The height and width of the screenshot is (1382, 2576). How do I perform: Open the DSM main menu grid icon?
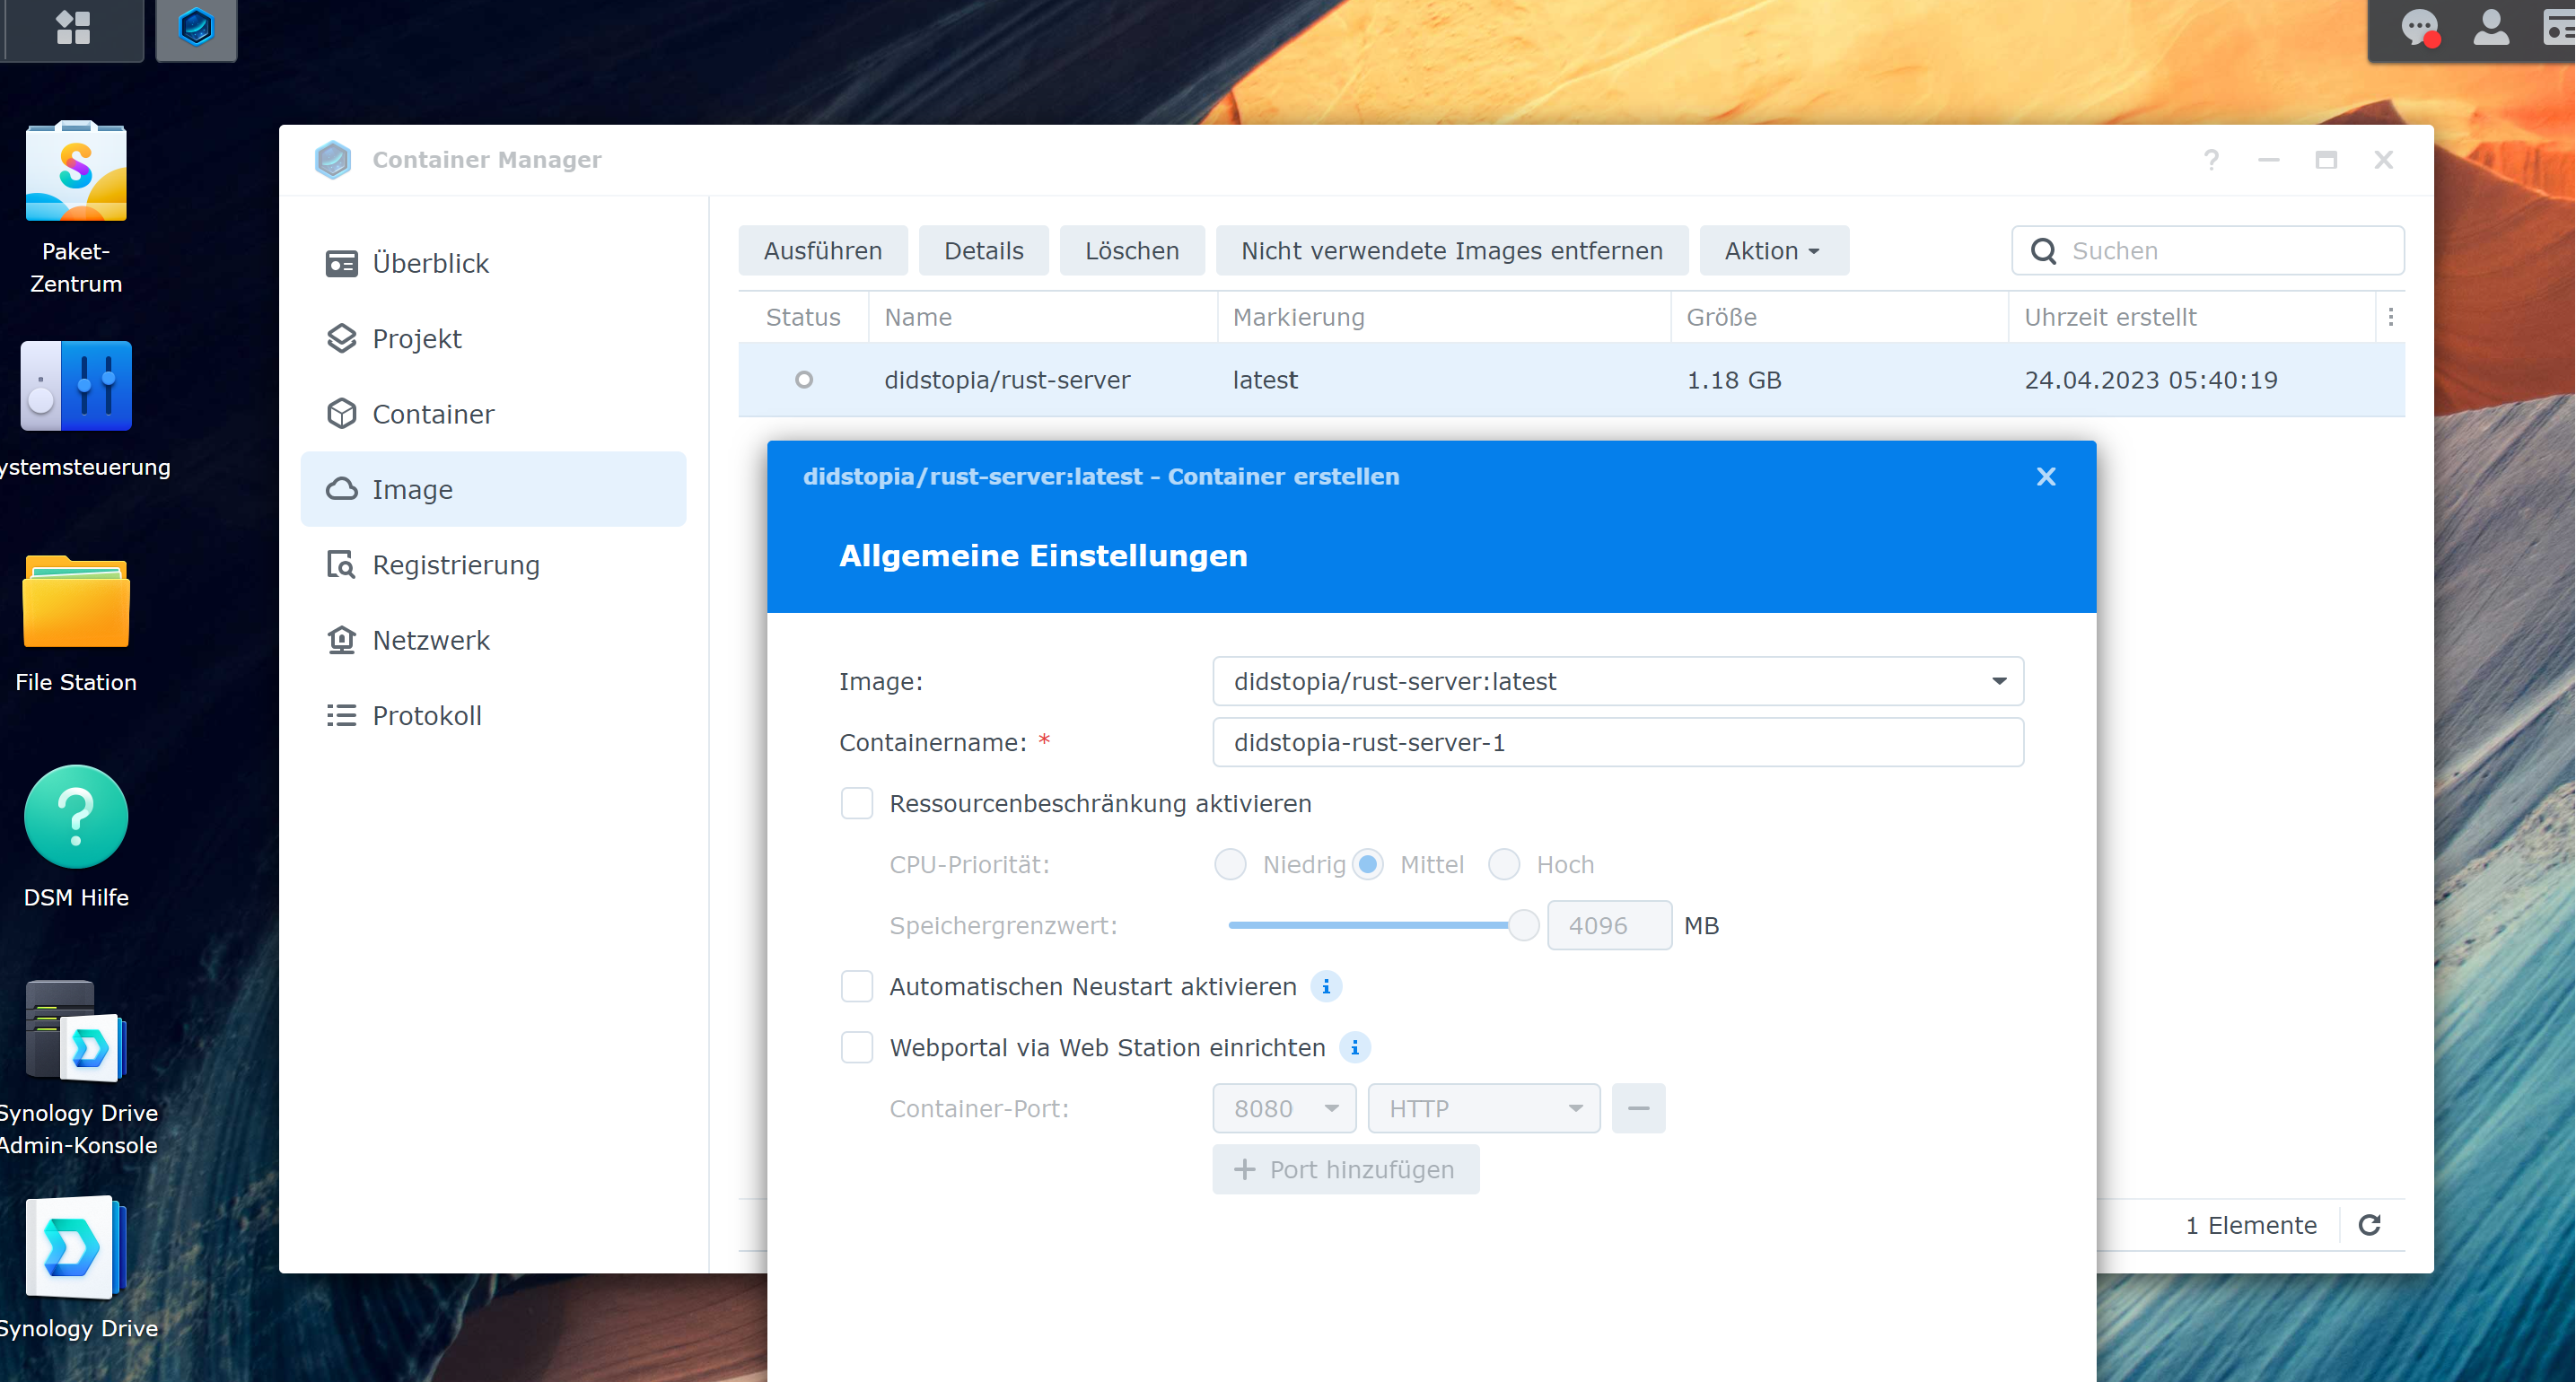pyautogui.click(x=73, y=28)
